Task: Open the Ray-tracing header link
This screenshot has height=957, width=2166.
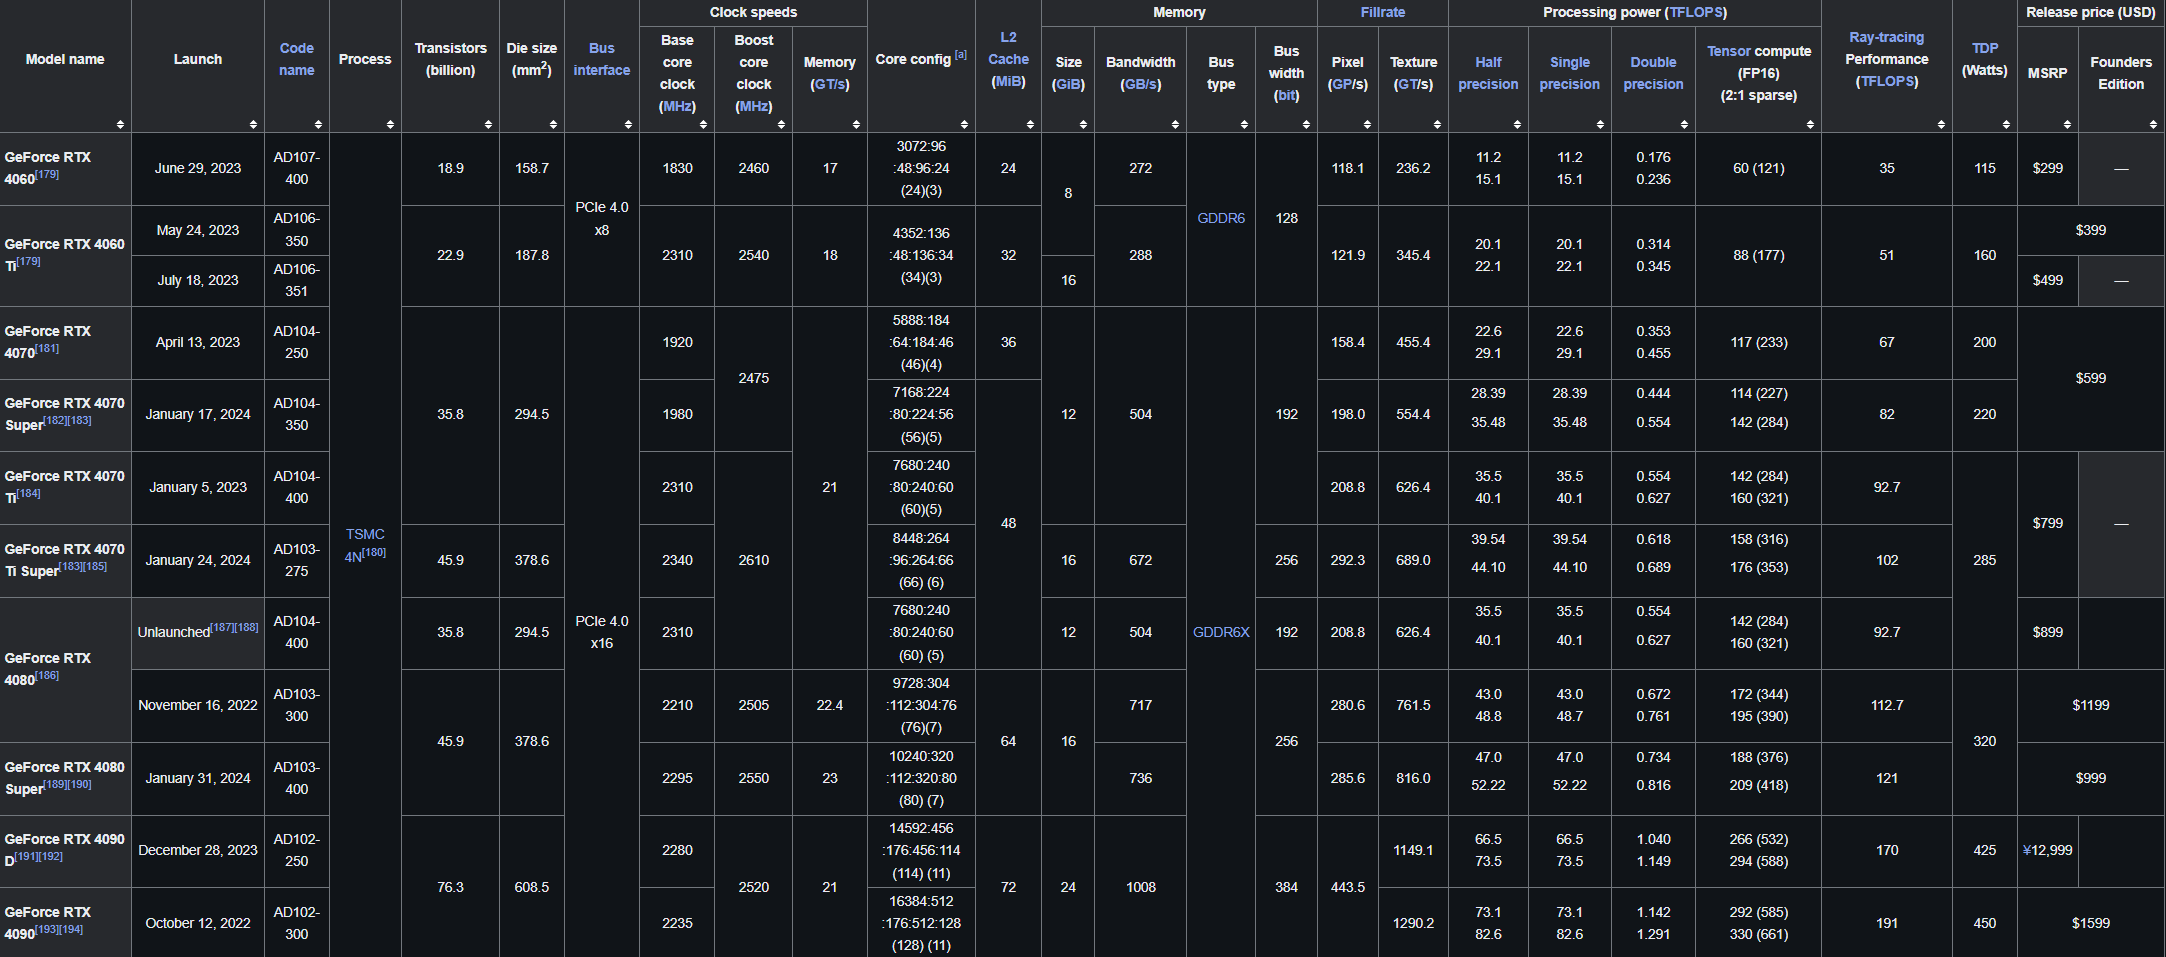Action: click(x=1886, y=37)
